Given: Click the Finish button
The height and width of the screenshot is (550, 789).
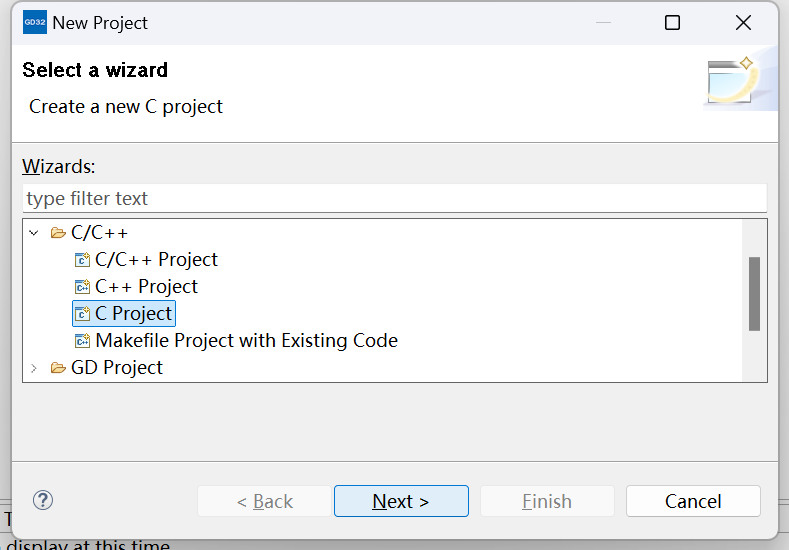Looking at the screenshot, I should 547,501.
